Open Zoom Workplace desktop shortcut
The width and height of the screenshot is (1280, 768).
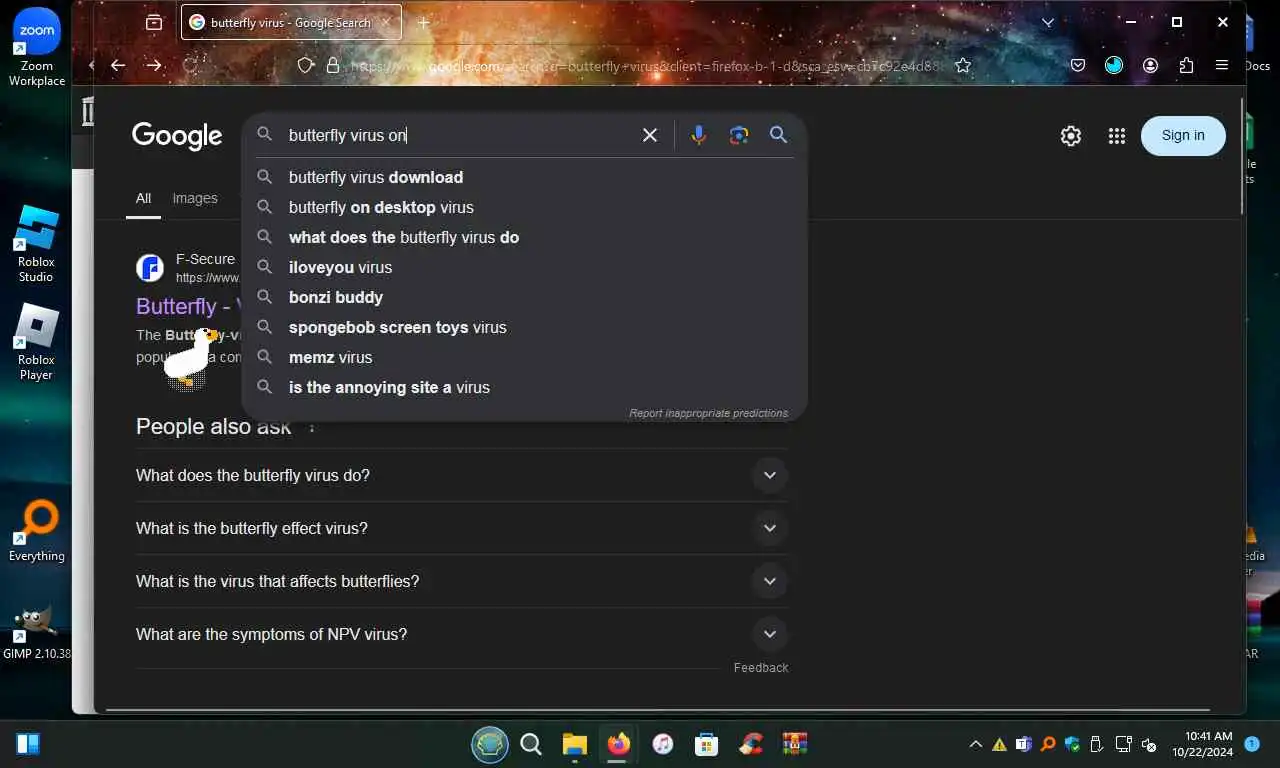click(37, 46)
